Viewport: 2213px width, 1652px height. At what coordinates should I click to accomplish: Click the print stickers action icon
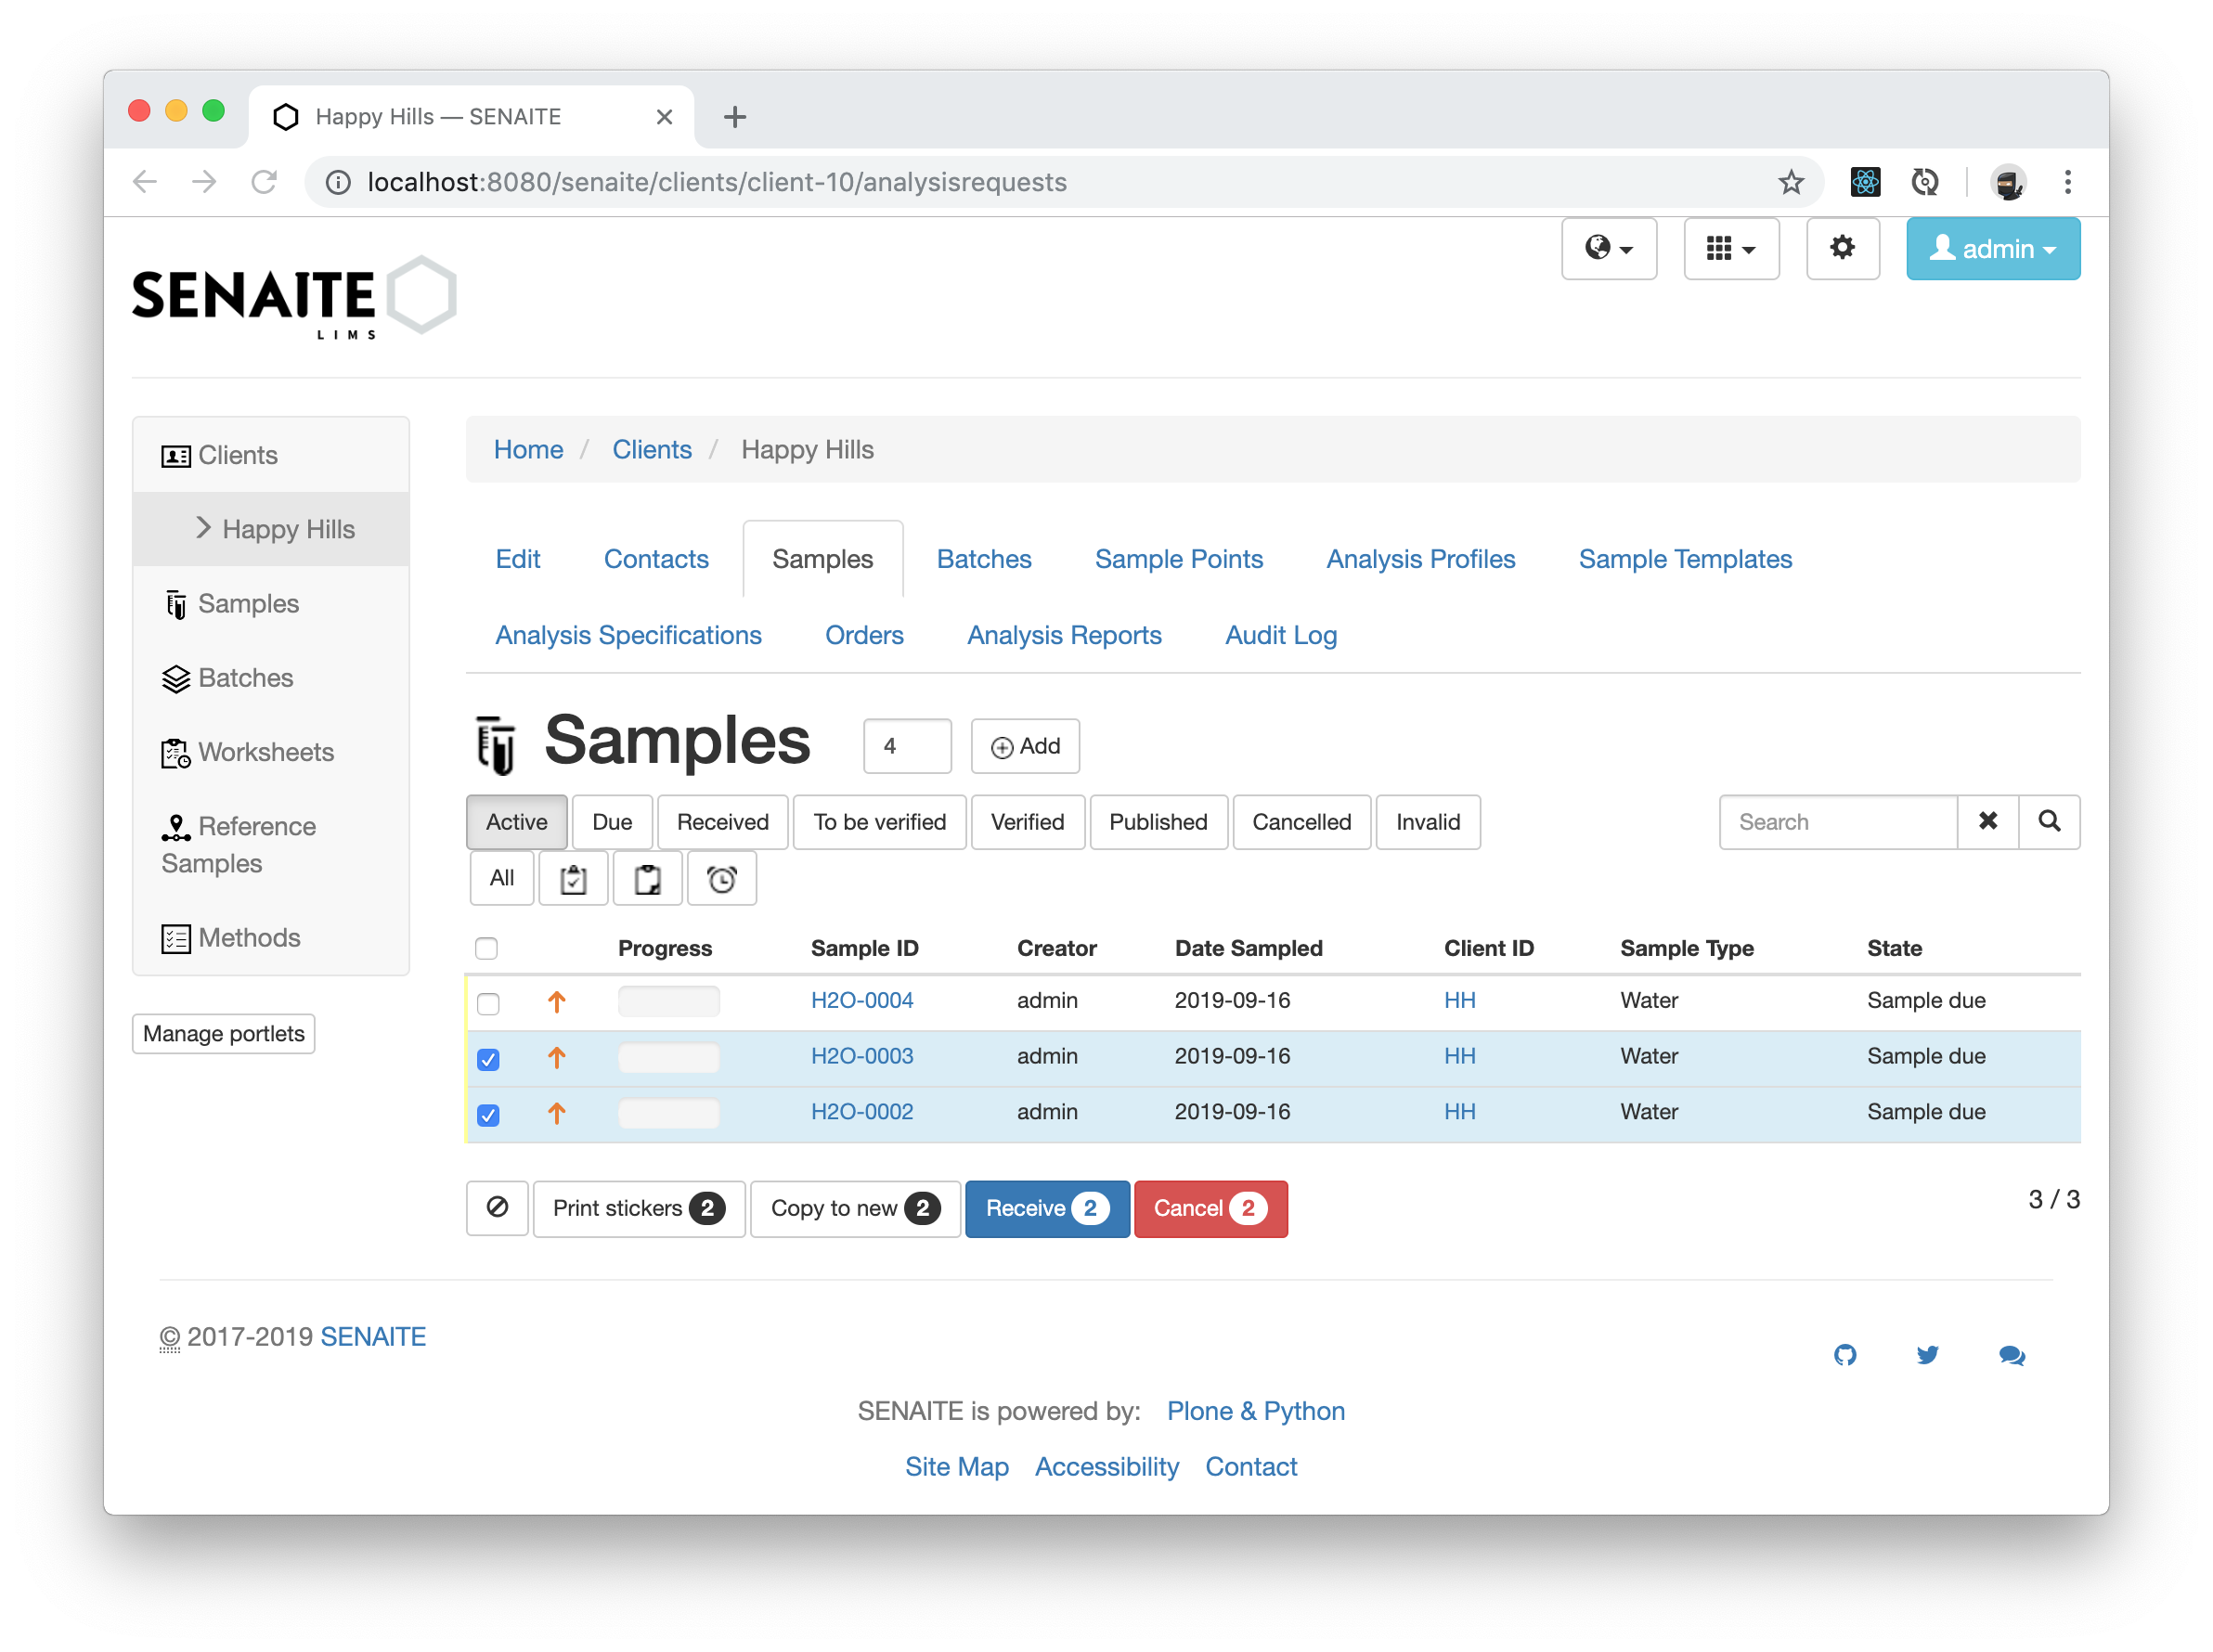(x=632, y=1207)
